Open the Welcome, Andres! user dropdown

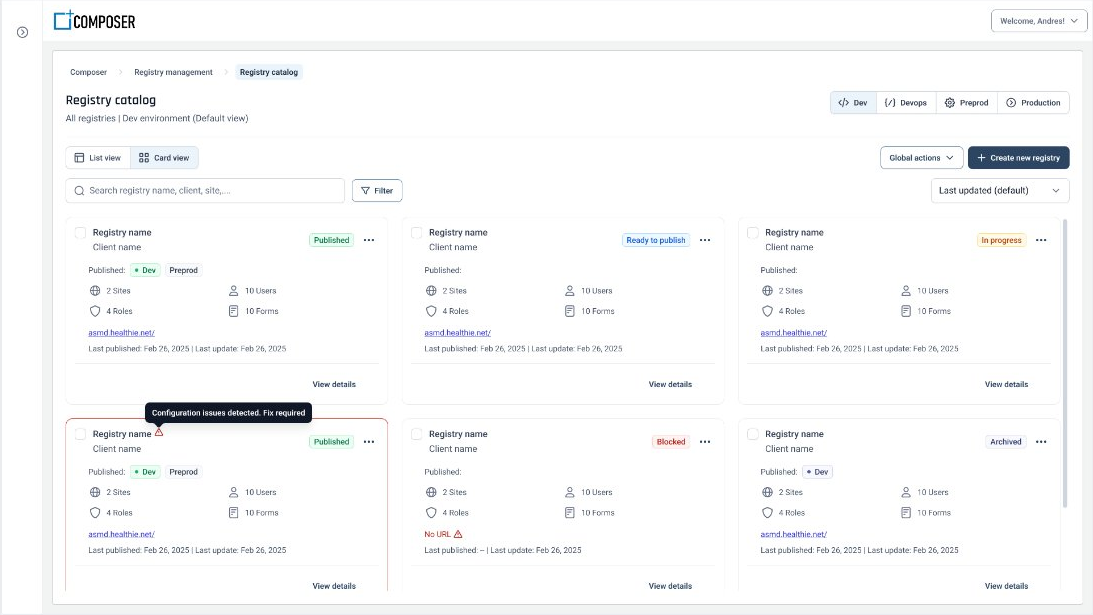[x=1039, y=21]
